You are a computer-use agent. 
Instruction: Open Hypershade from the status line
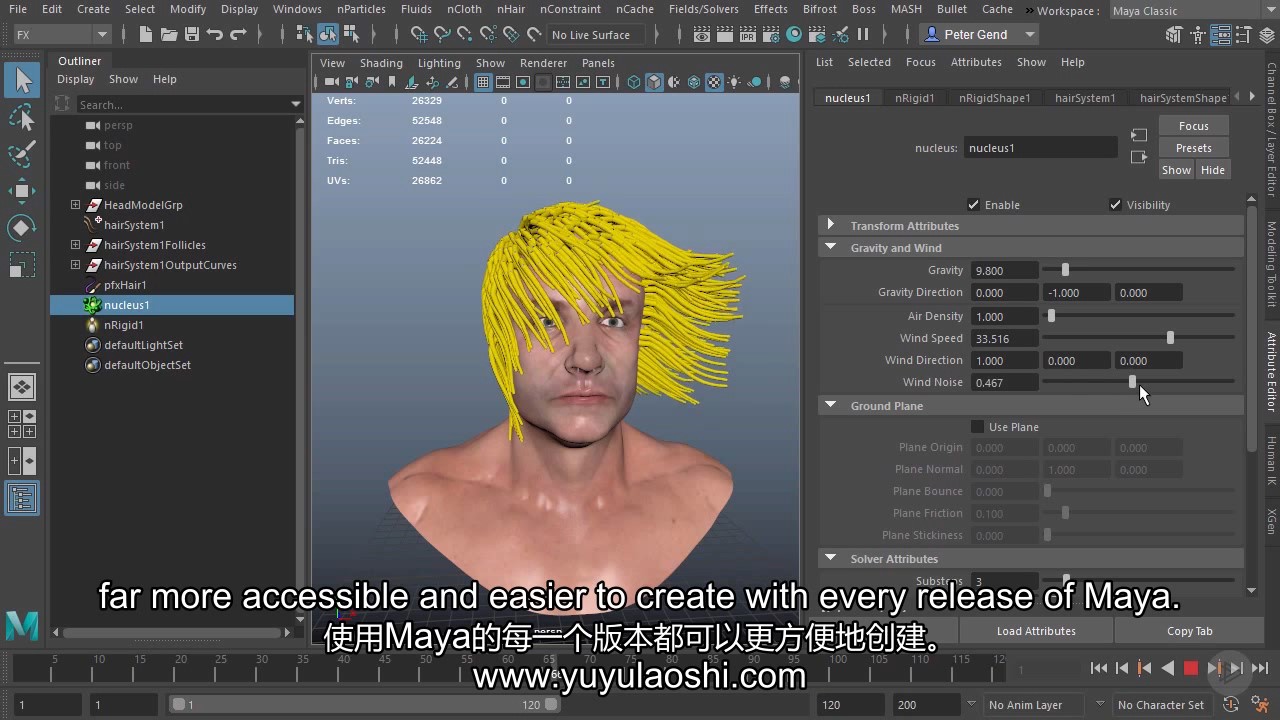794,34
